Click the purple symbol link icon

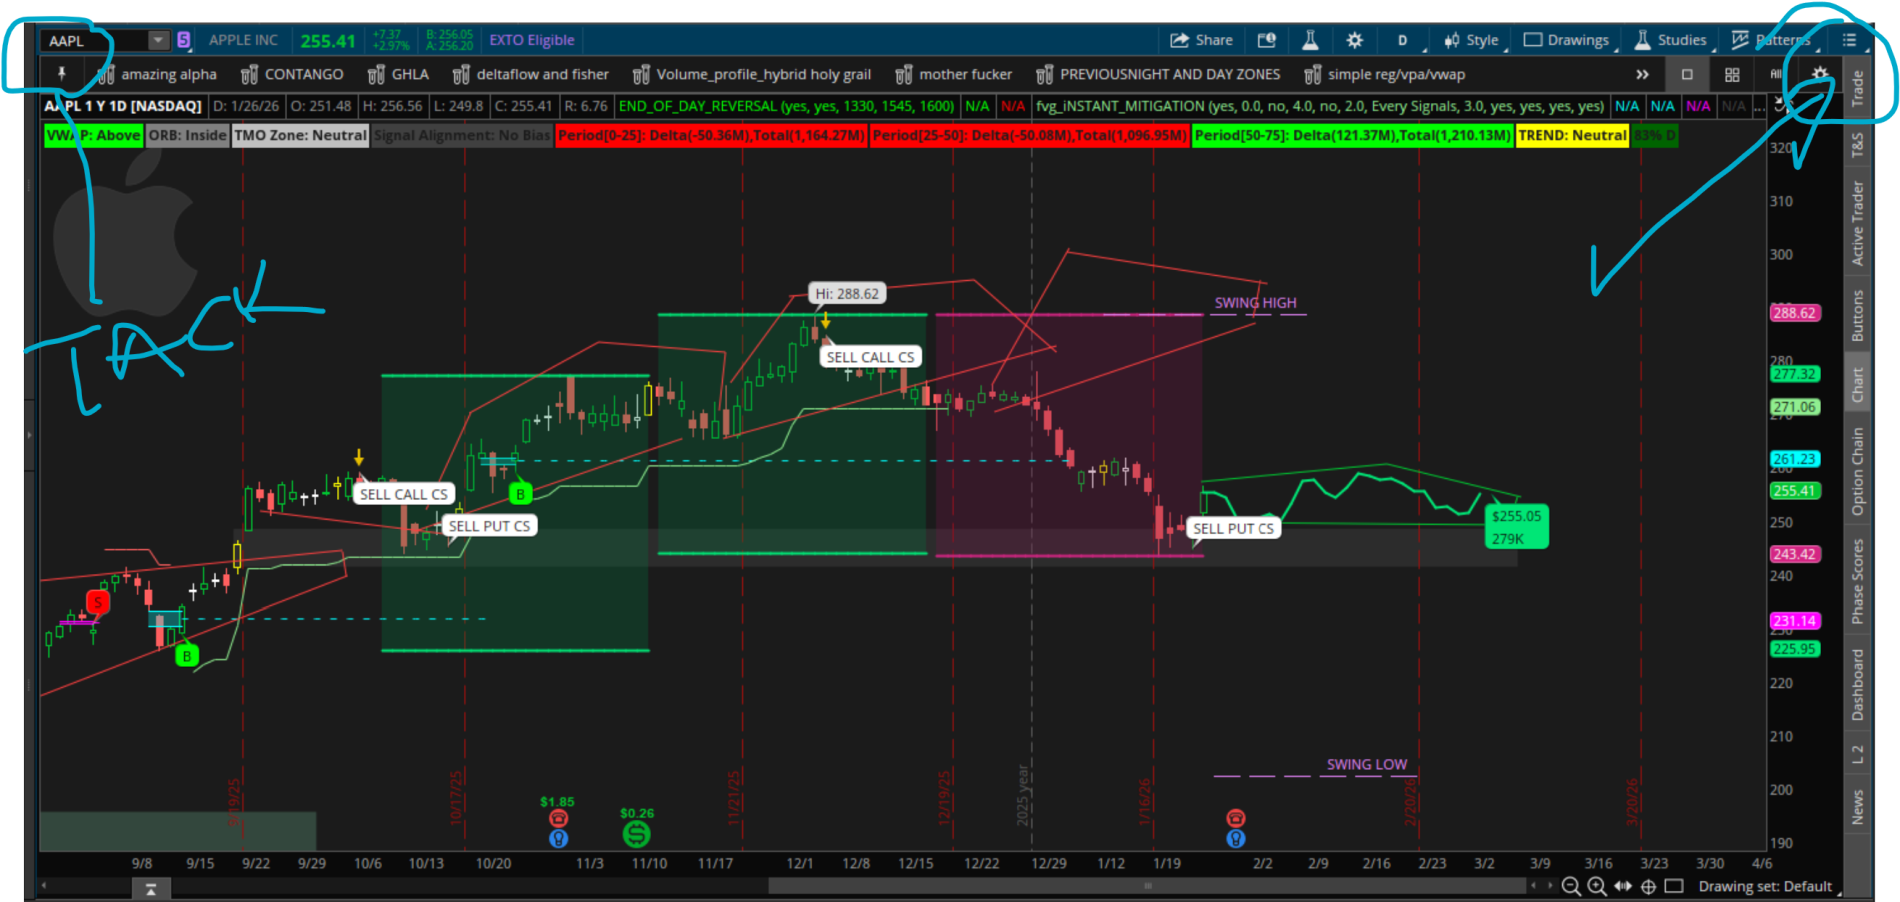pyautogui.click(x=184, y=40)
